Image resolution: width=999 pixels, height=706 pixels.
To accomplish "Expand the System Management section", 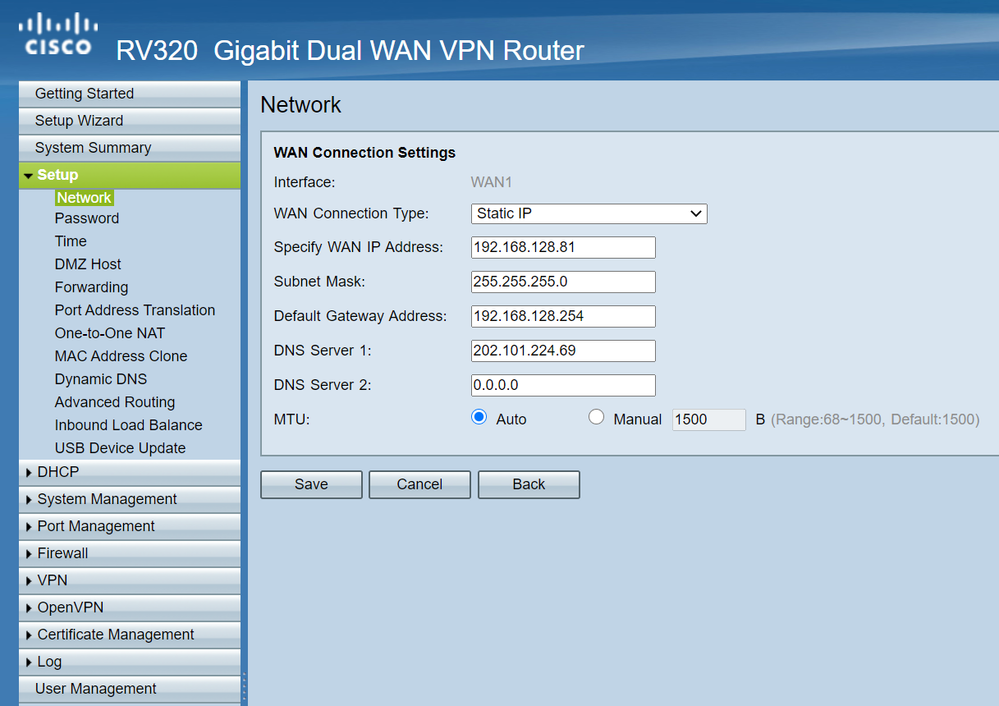I will pyautogui.click(x=130, y=500).
